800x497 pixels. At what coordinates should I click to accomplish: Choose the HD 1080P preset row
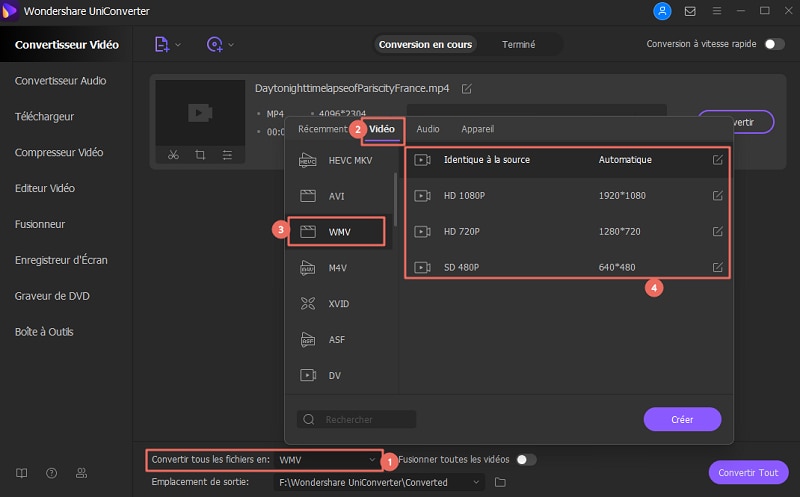coord(567,195)
